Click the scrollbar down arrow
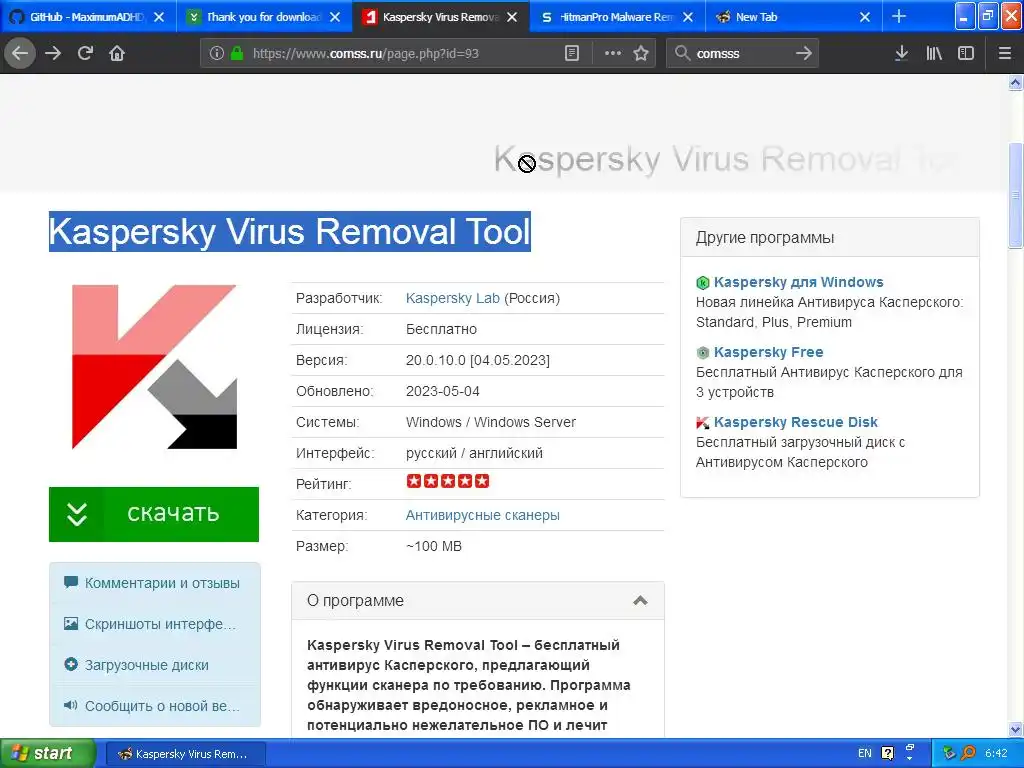1024x768 pixels. click(1015, 729)
